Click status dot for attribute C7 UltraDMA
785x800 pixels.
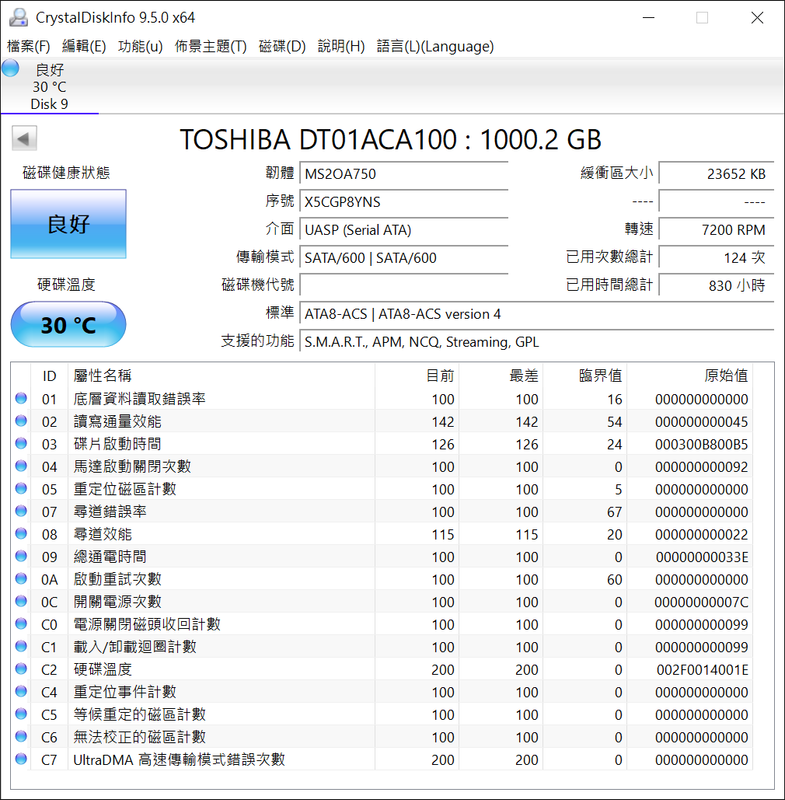[x=21, y=759]
